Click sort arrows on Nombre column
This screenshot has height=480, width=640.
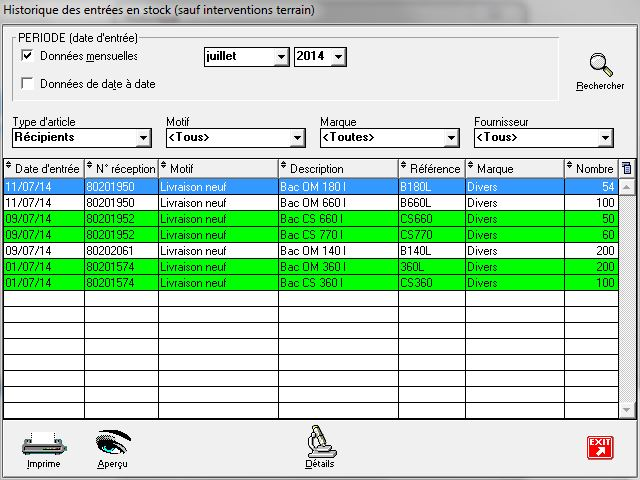pyautogui.click(x=570, y=168)
